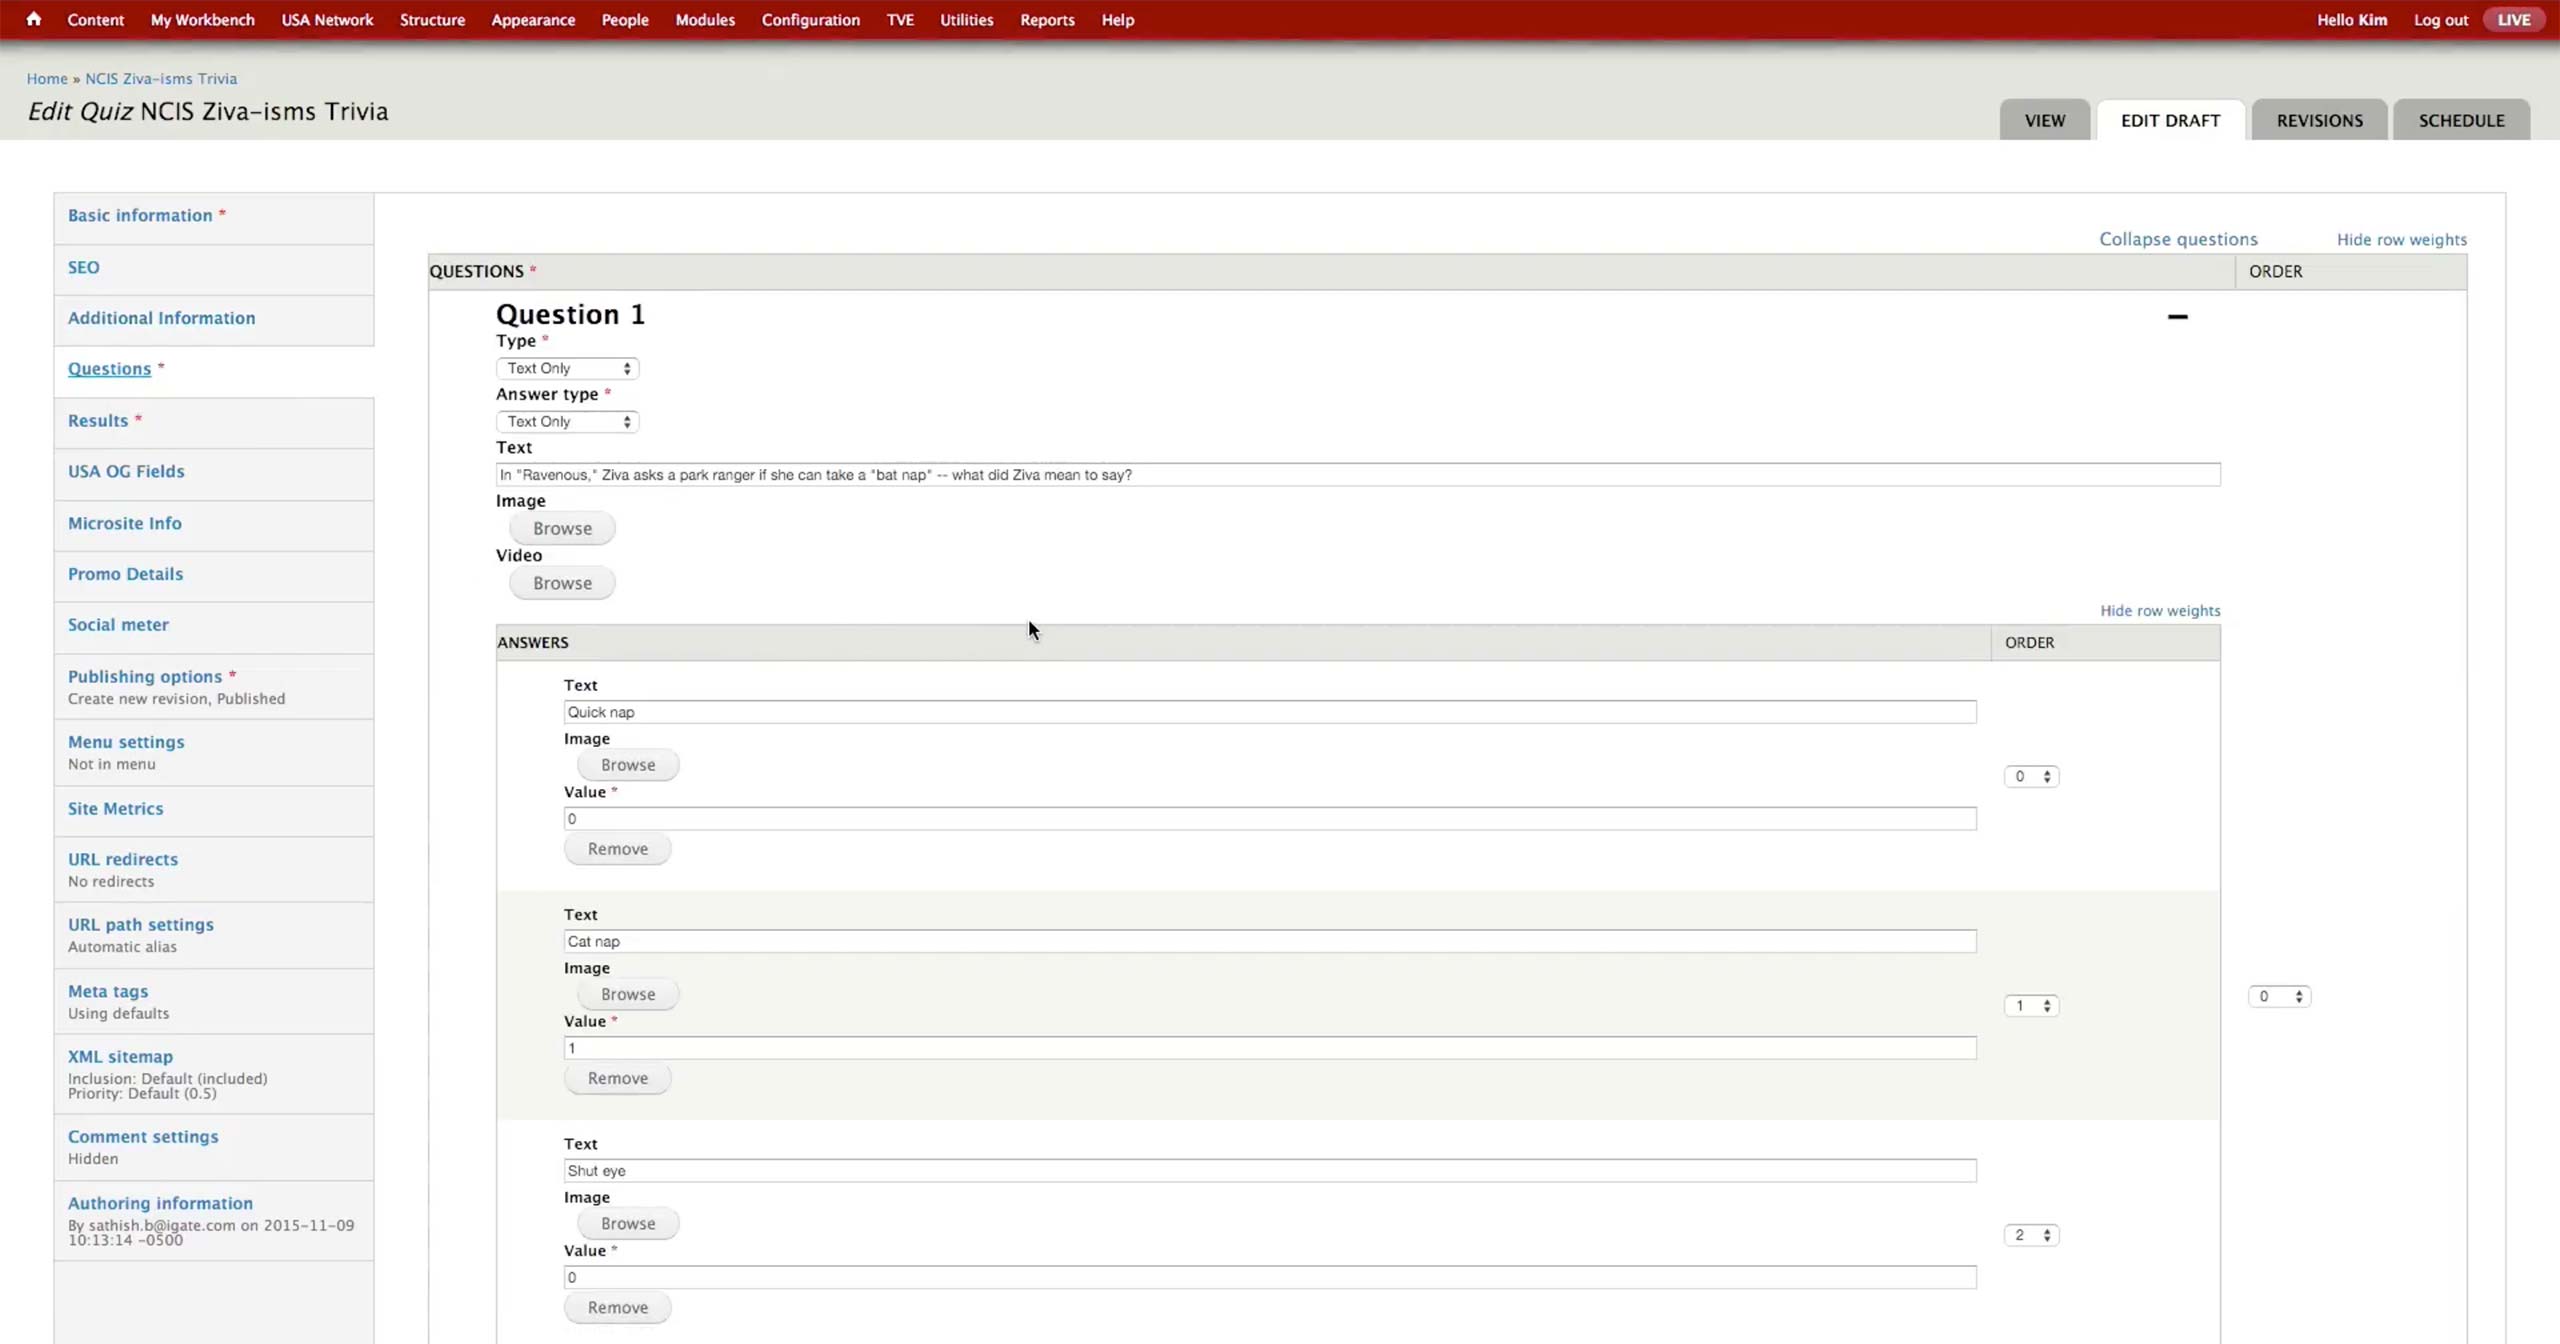Click the question Text input field
2560x1344 pixels.
click(x=1357, y=475)
